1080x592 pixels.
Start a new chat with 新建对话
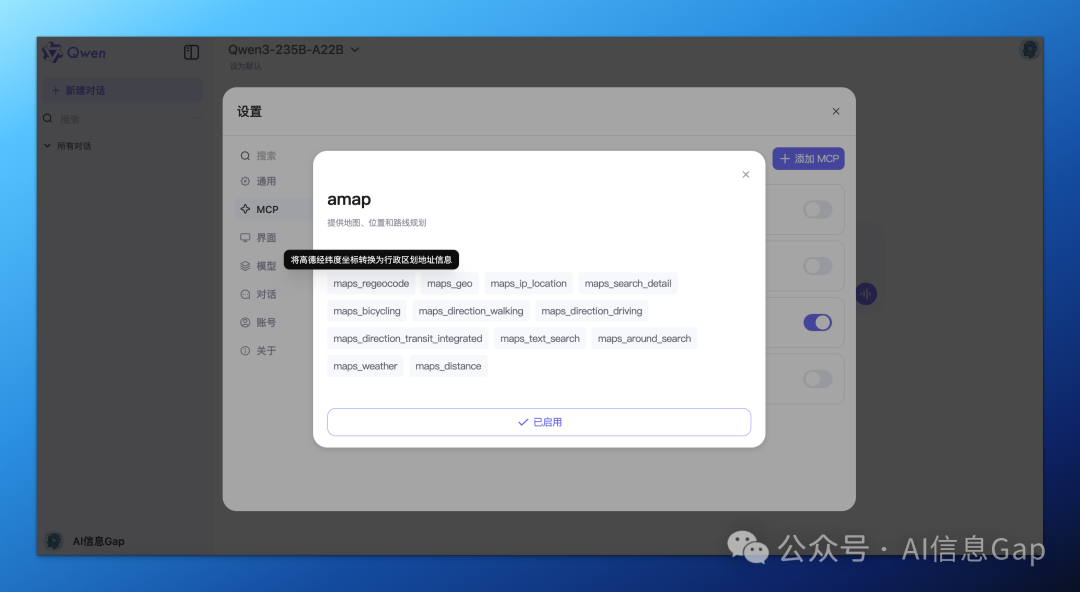point(123,90)
